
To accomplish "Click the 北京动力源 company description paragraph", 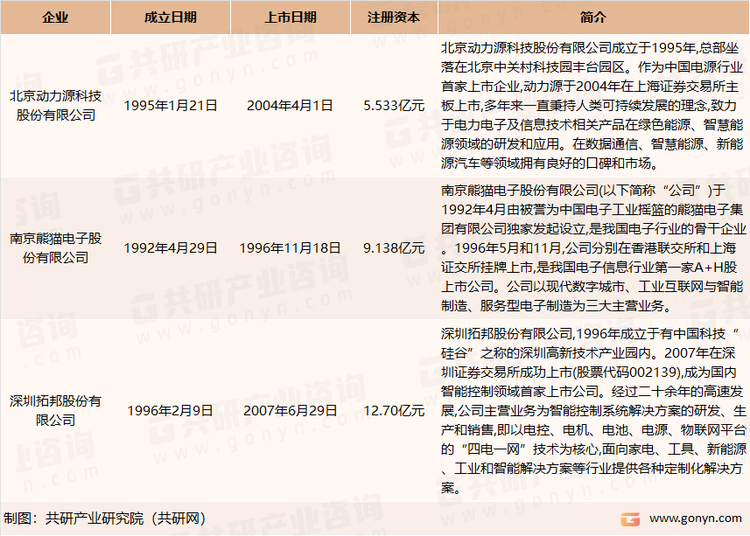I will pyautogui.click(x=593, y=106).
